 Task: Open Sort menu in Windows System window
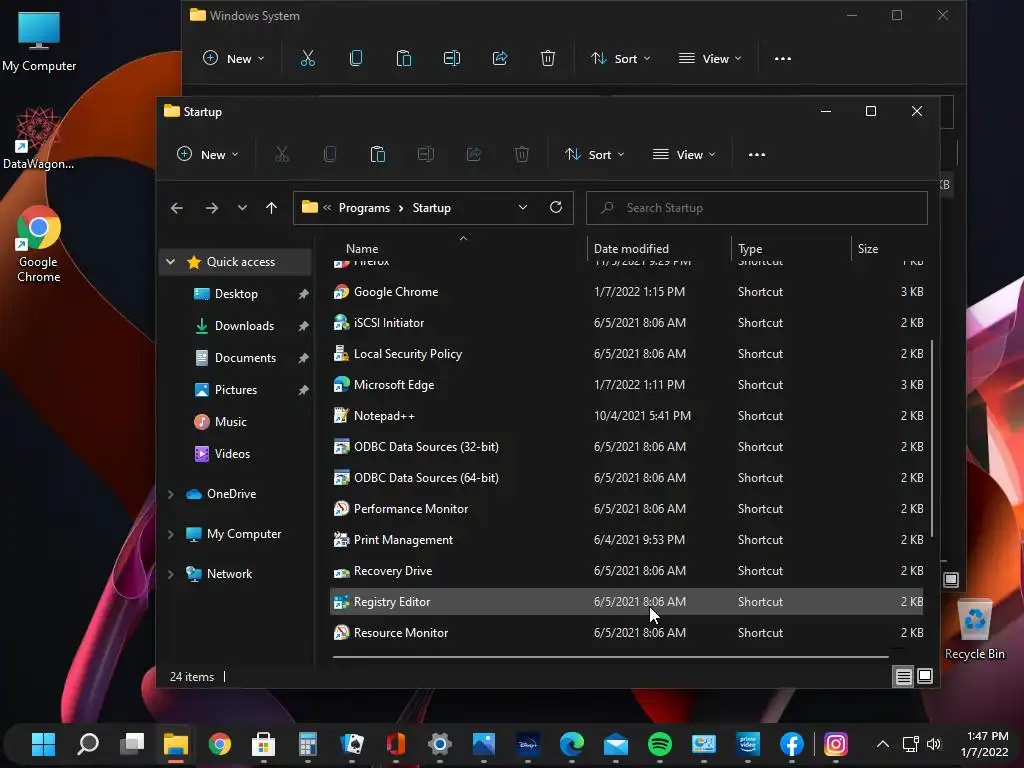point(620,59)
